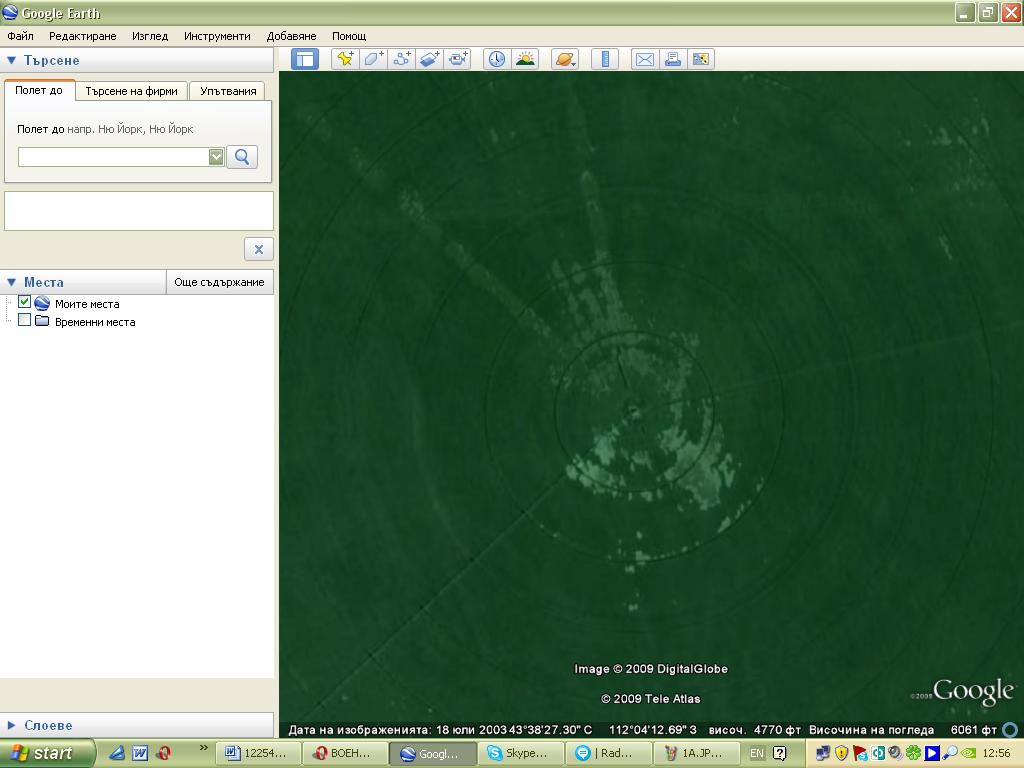This screenshot has height=768, width=1024.
Task: Select Временни места folder item
Action: click(x=95, y=322)
